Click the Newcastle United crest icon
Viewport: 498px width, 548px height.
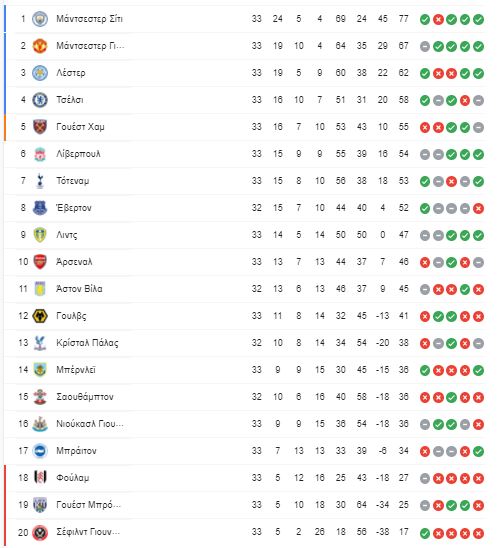coord(40,424)
